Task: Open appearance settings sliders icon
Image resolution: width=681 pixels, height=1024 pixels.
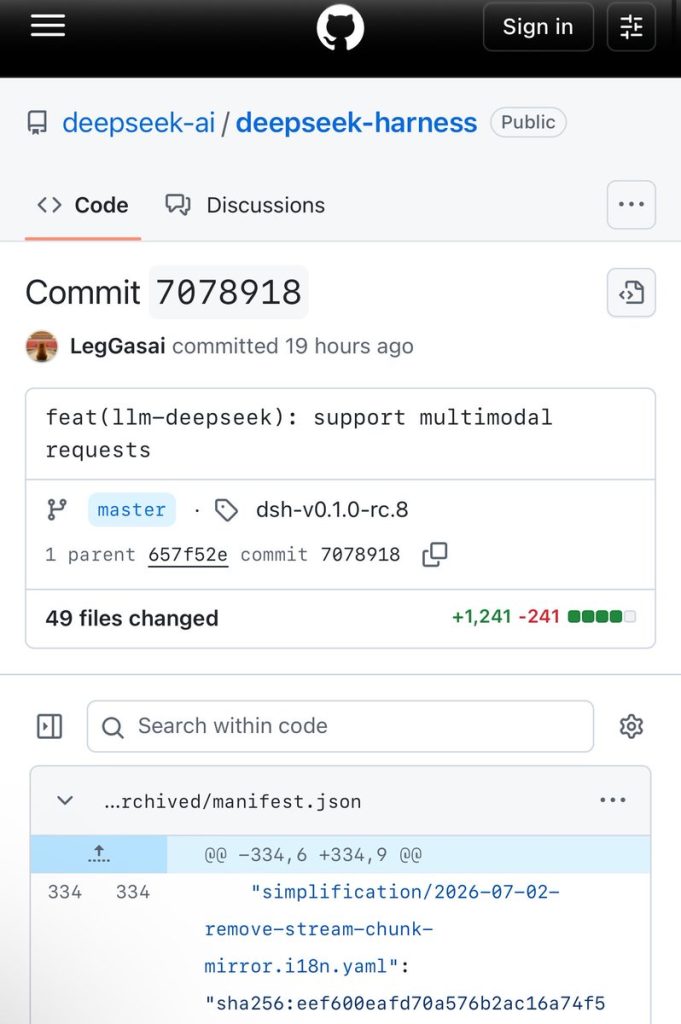Action: click(631, 27)
